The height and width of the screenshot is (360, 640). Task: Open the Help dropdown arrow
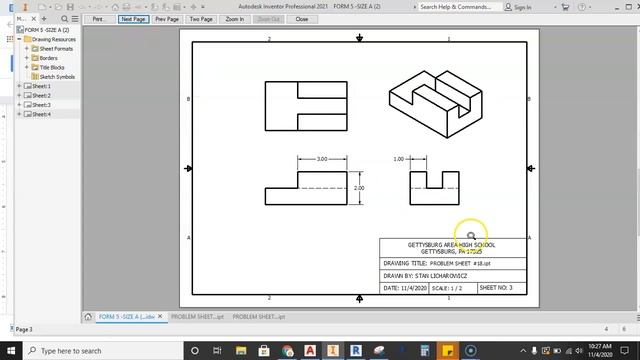(x=590, y=7)
